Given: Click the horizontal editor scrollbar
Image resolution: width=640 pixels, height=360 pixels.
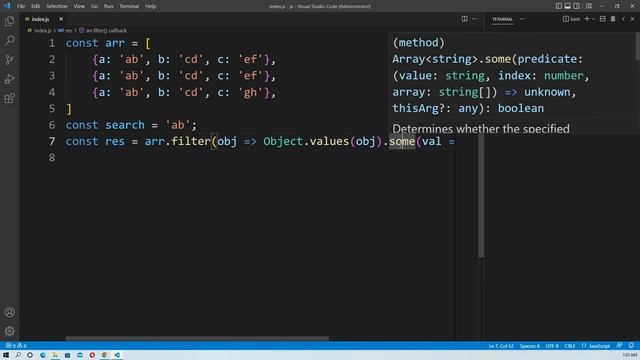Looking at the screenshot, I should click(197, 338).
